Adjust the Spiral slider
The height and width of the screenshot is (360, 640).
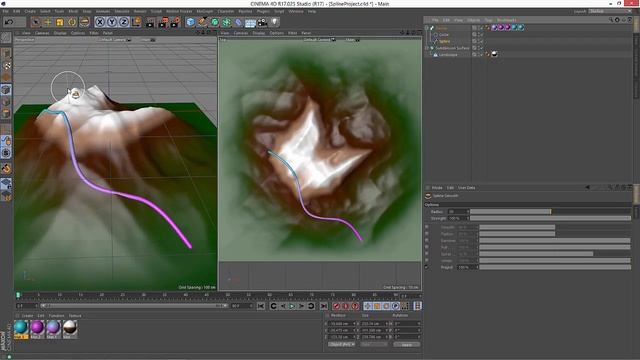point(555,254)
